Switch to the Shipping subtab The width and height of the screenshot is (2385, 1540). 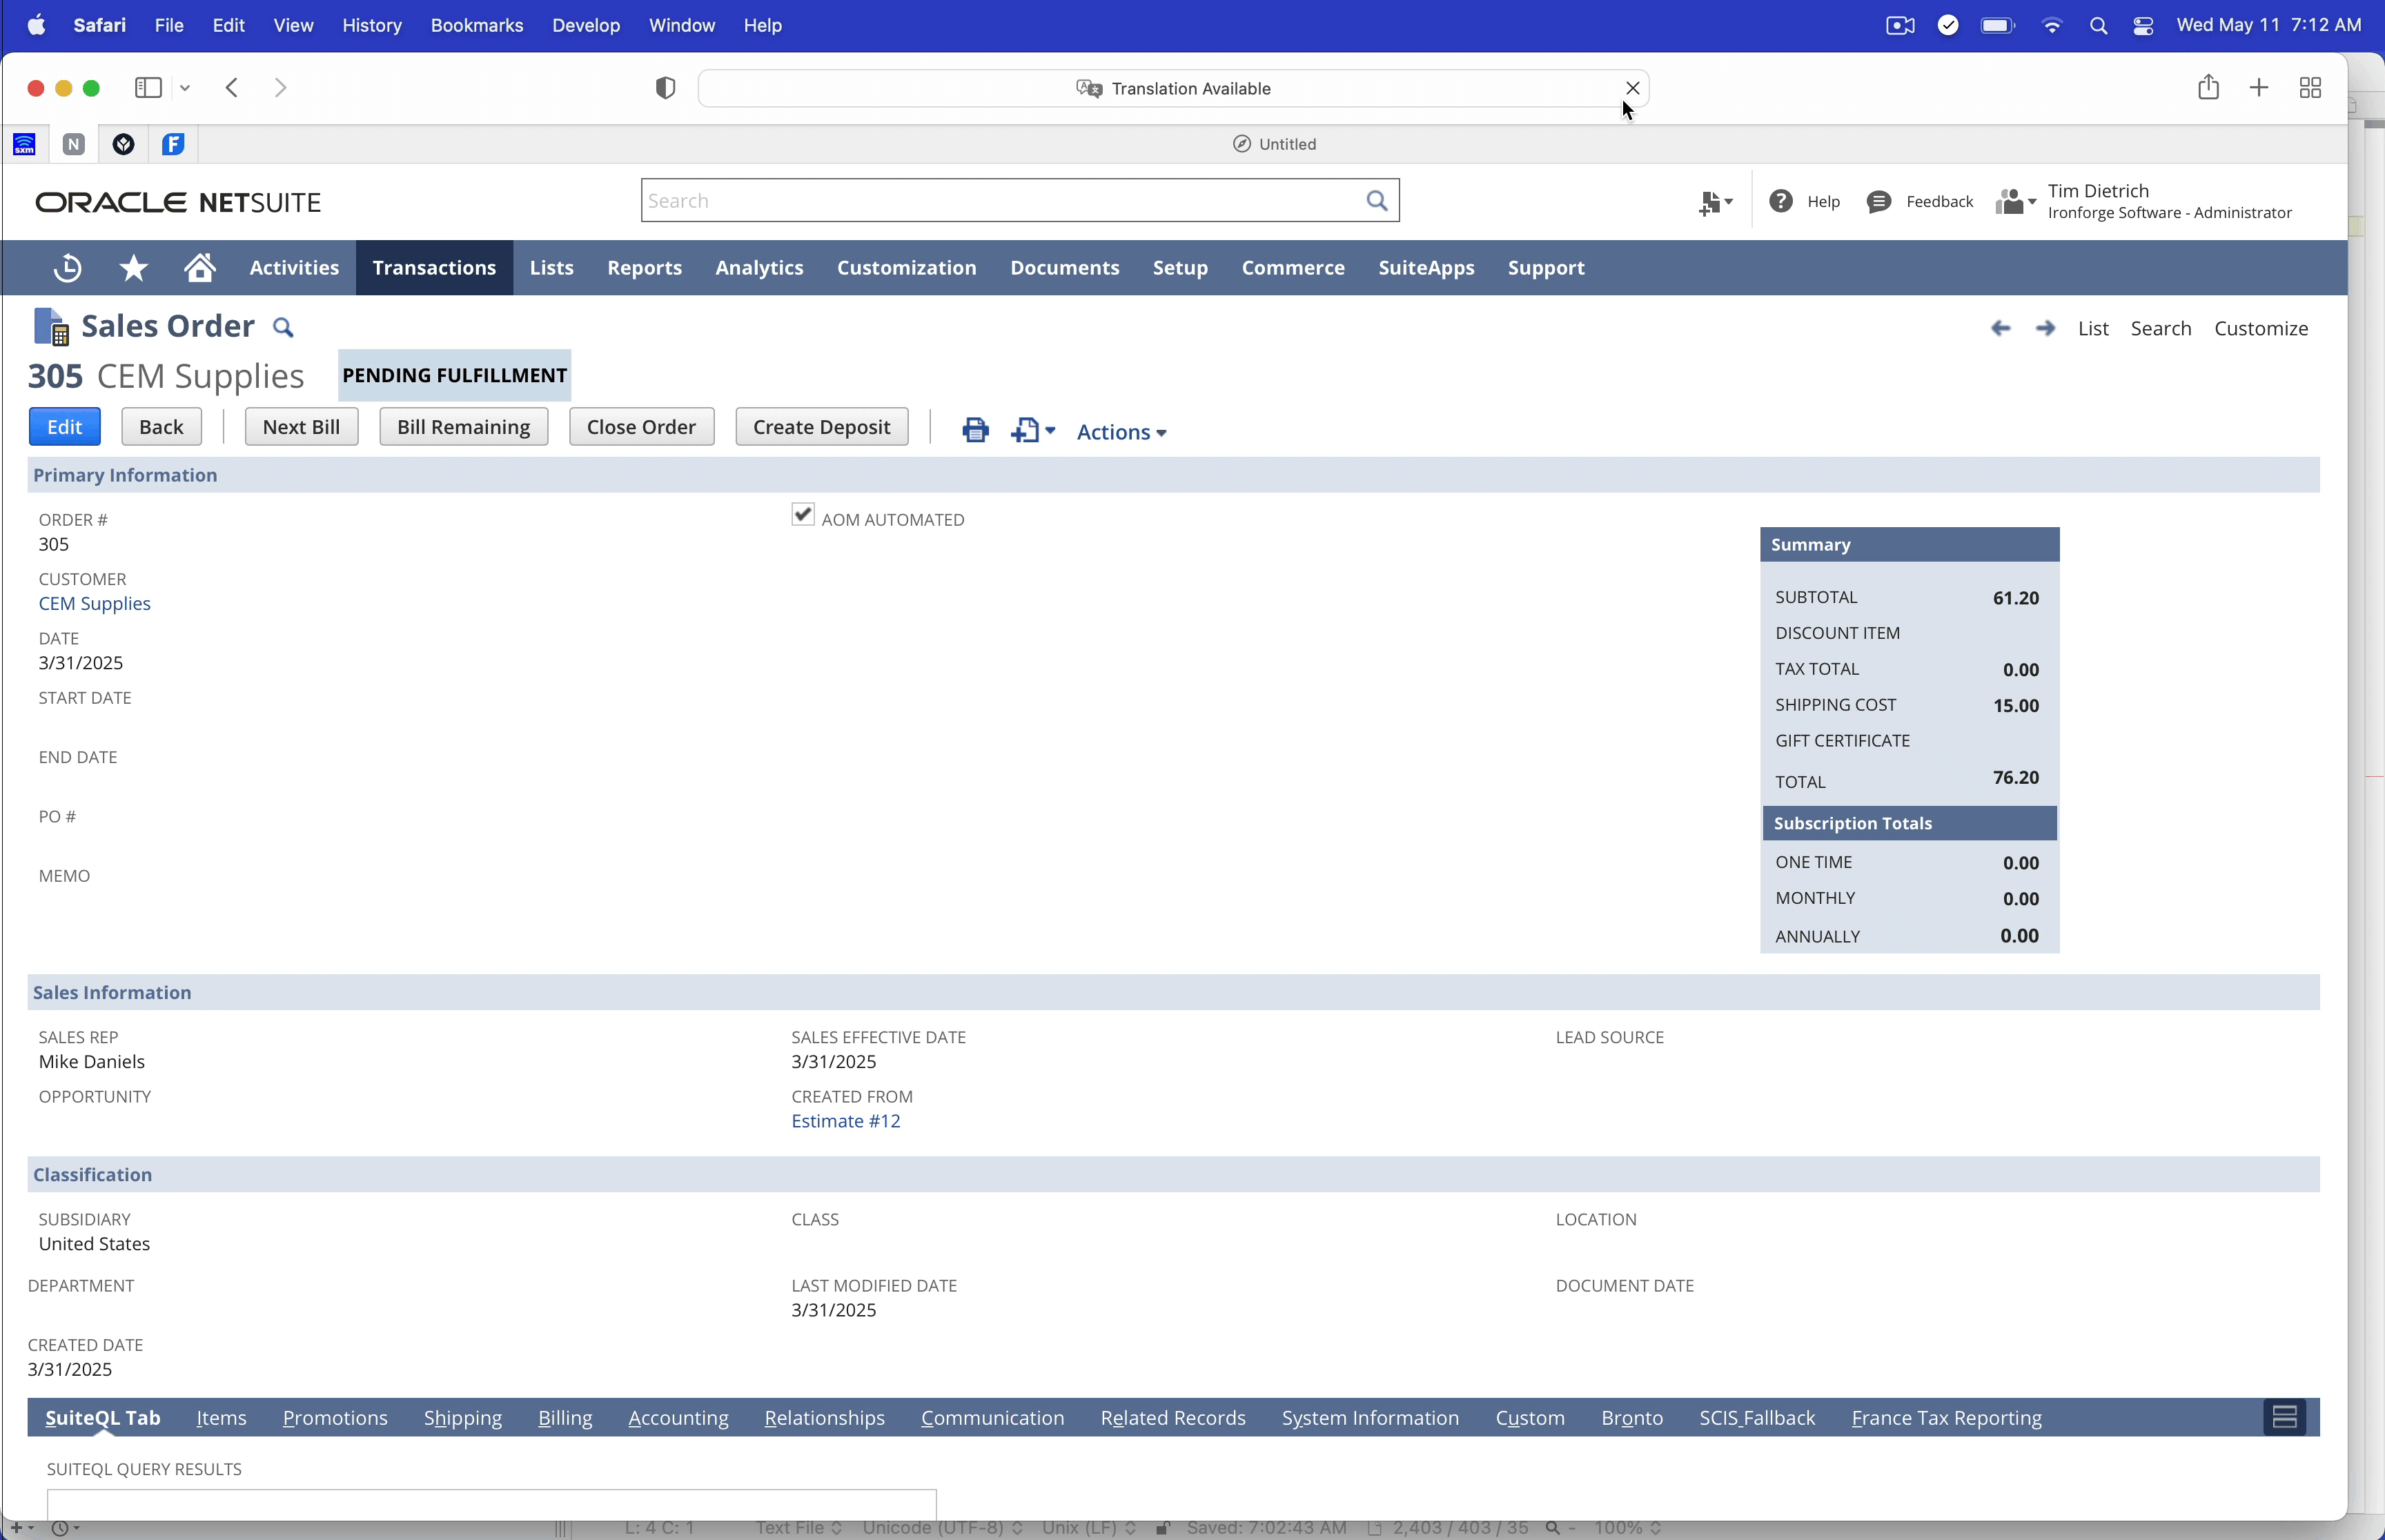tap(462, 1418)
